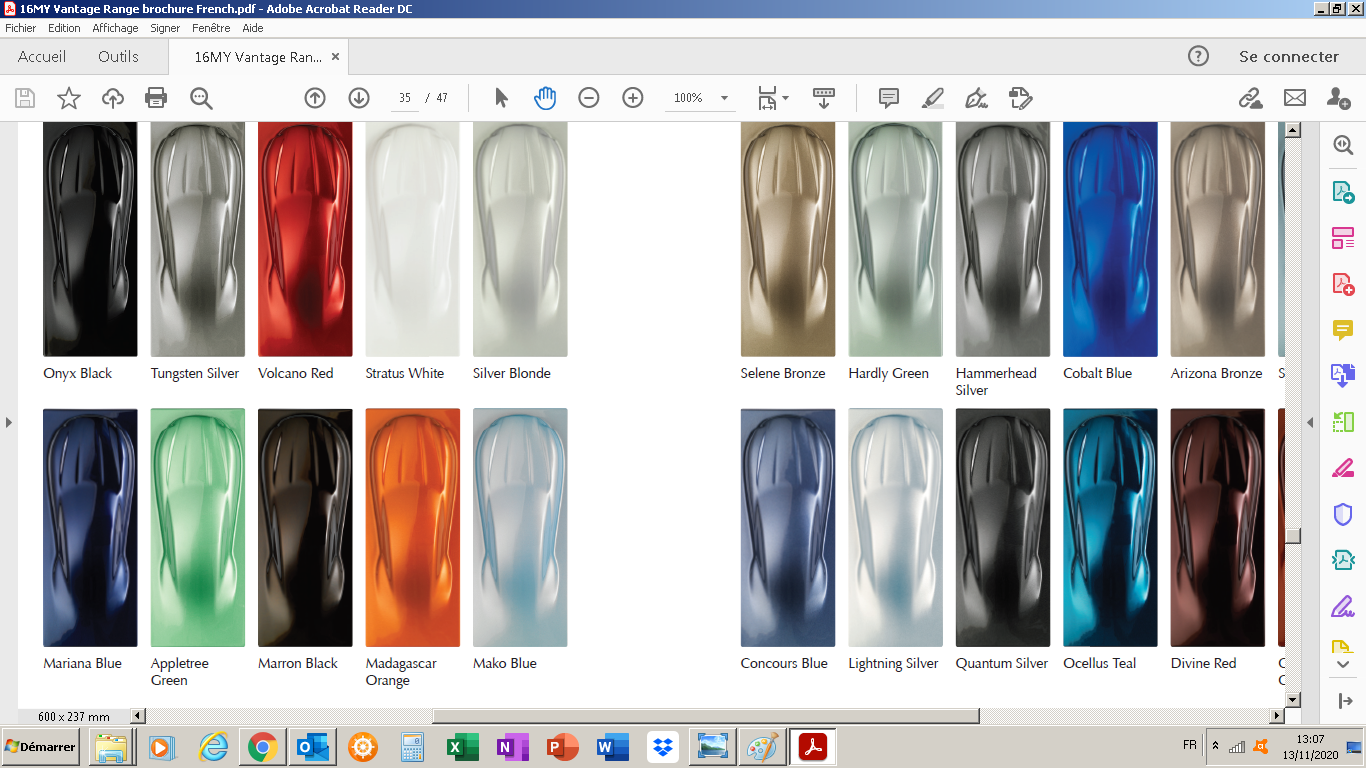This screenshot has height=768, width=1366.
Task: Click the page number field showing 35
Action: tap(404, 98)
